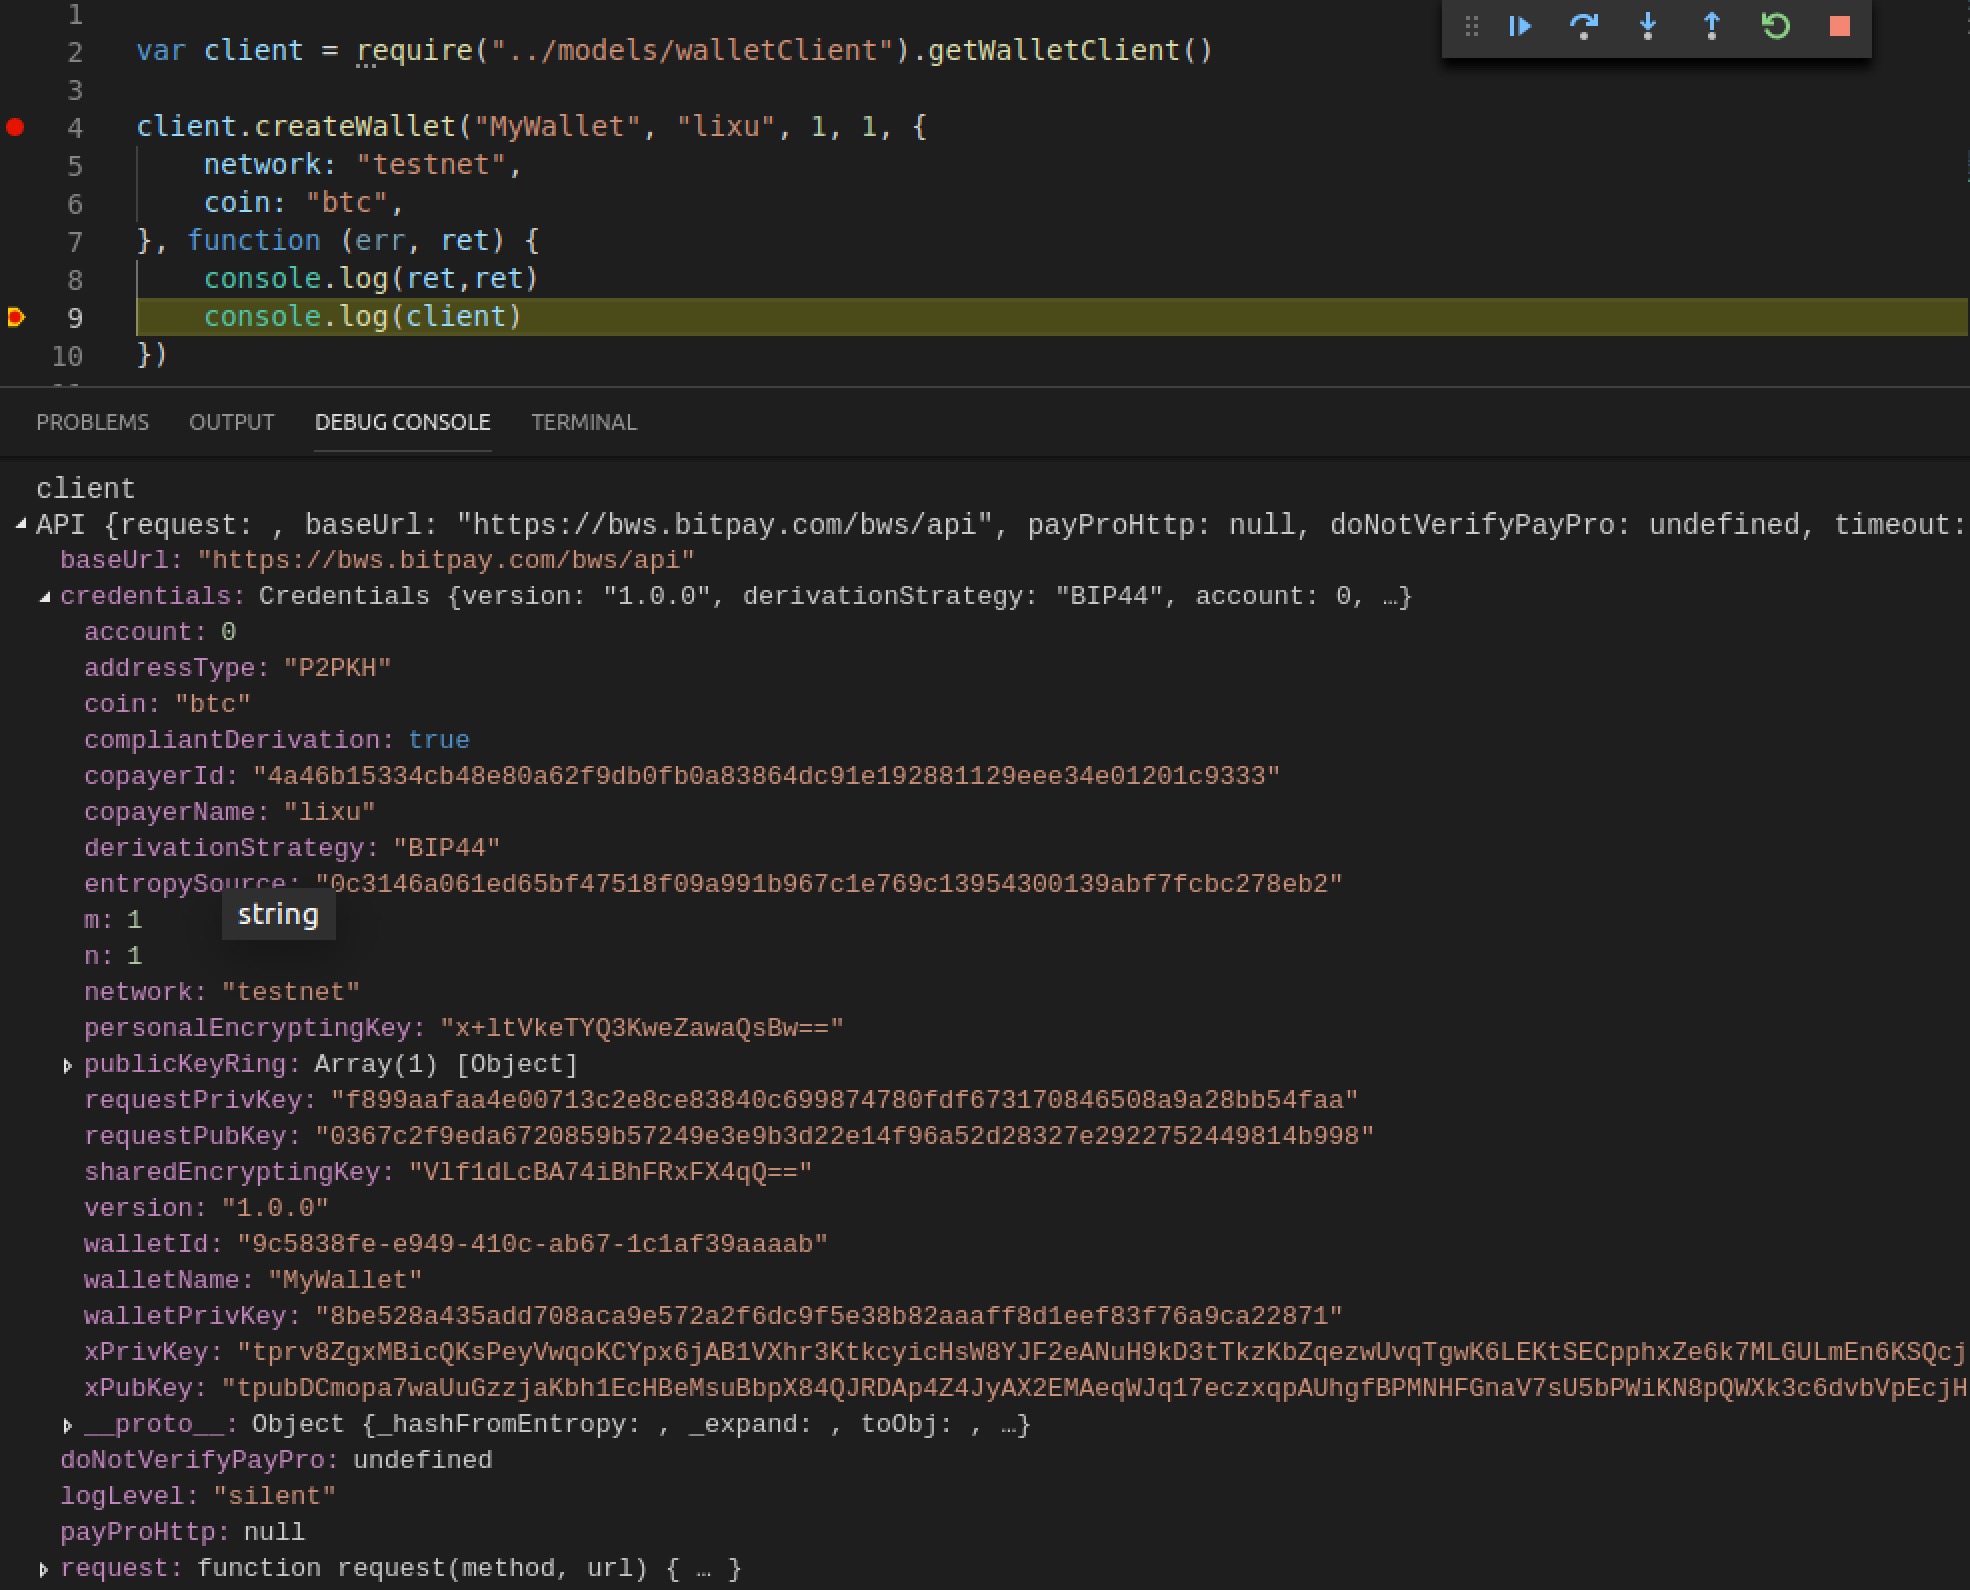The width and height of the screenshot is (1970, 1590).
Task: Select the xPubKey row
Action: [1026, 1388]
